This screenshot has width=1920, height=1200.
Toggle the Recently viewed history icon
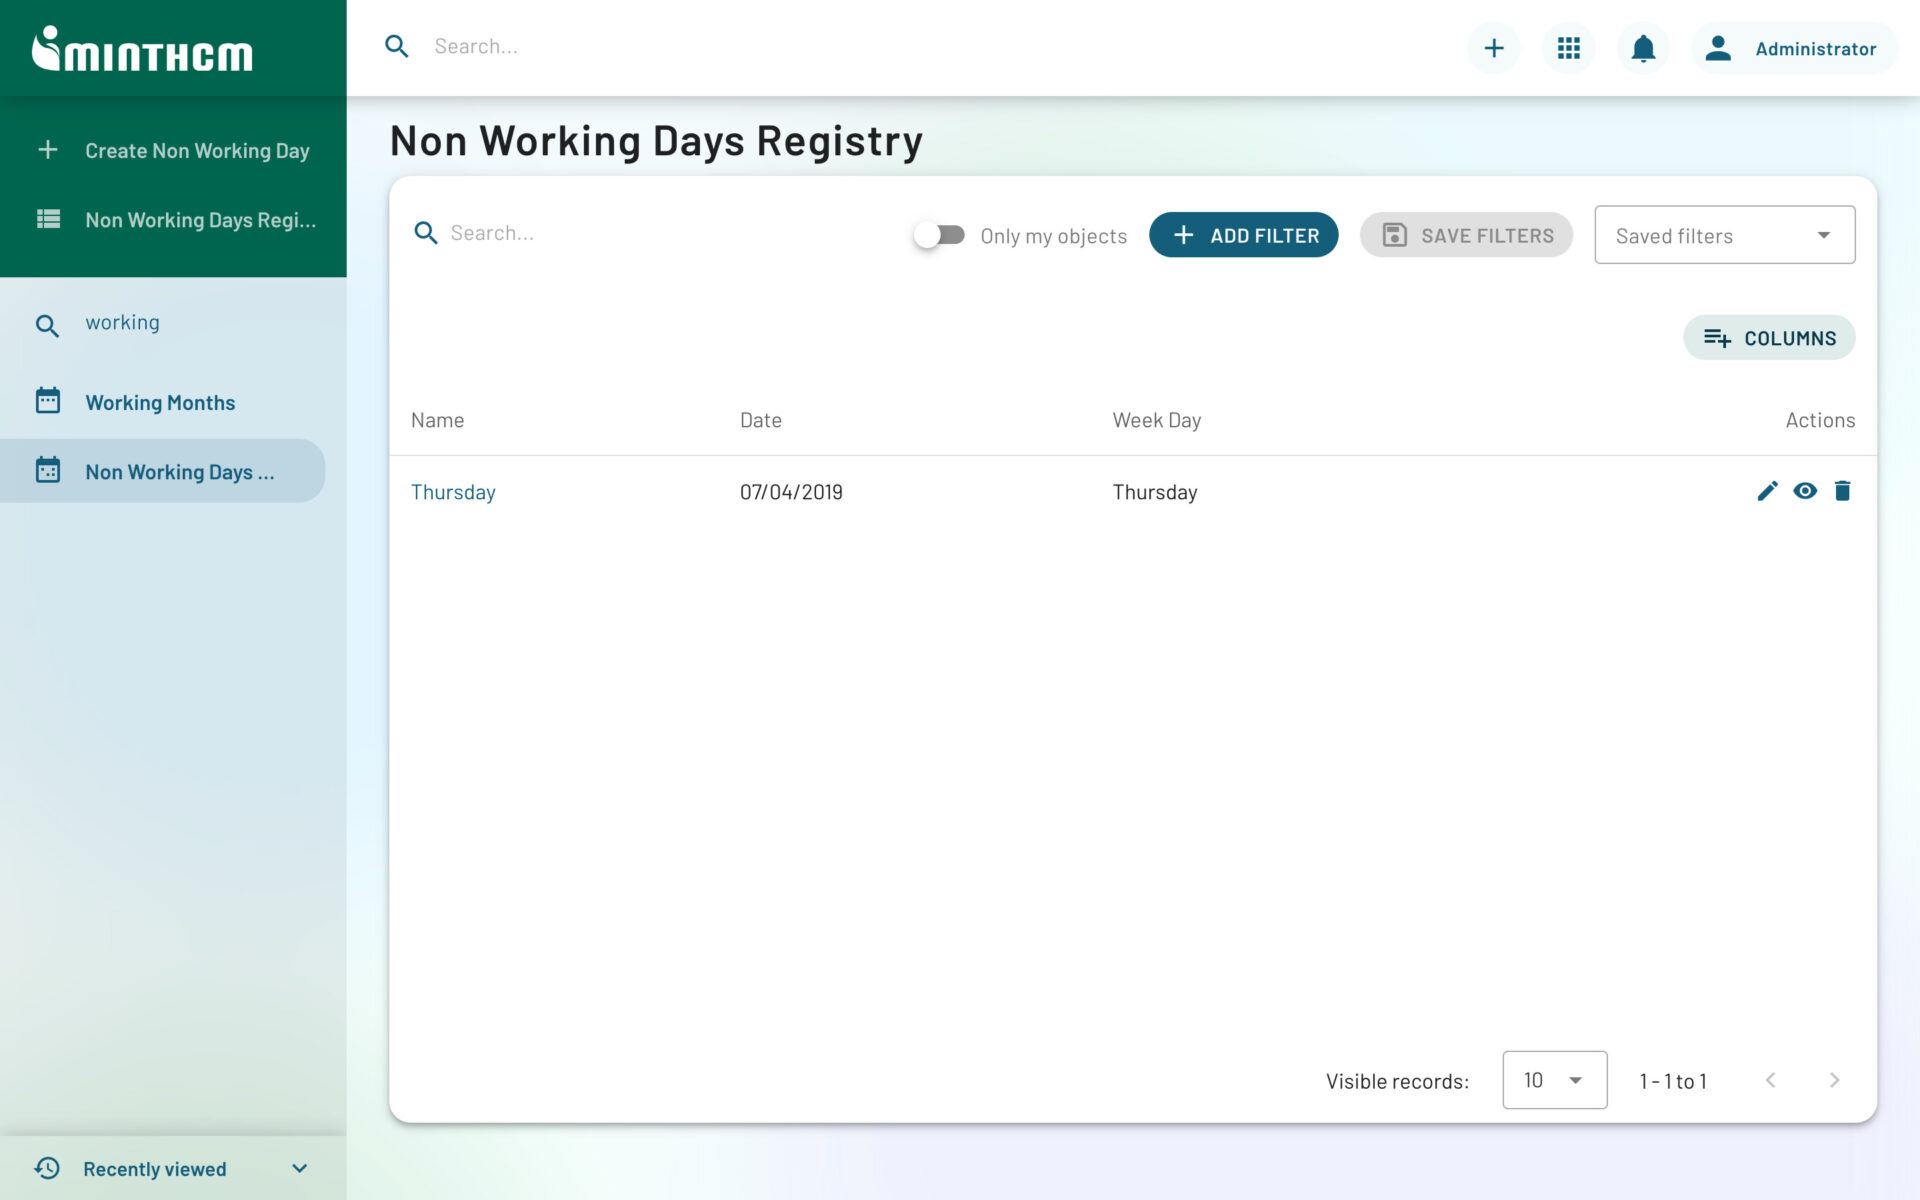(47, 1167)
